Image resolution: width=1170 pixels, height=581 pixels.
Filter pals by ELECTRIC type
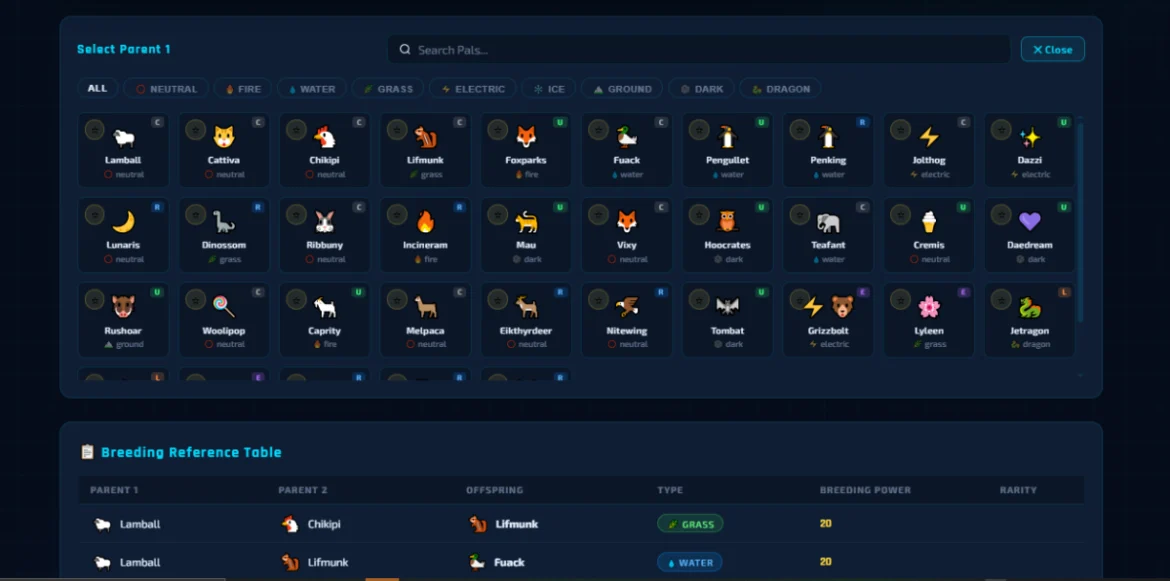pos(473,89)
